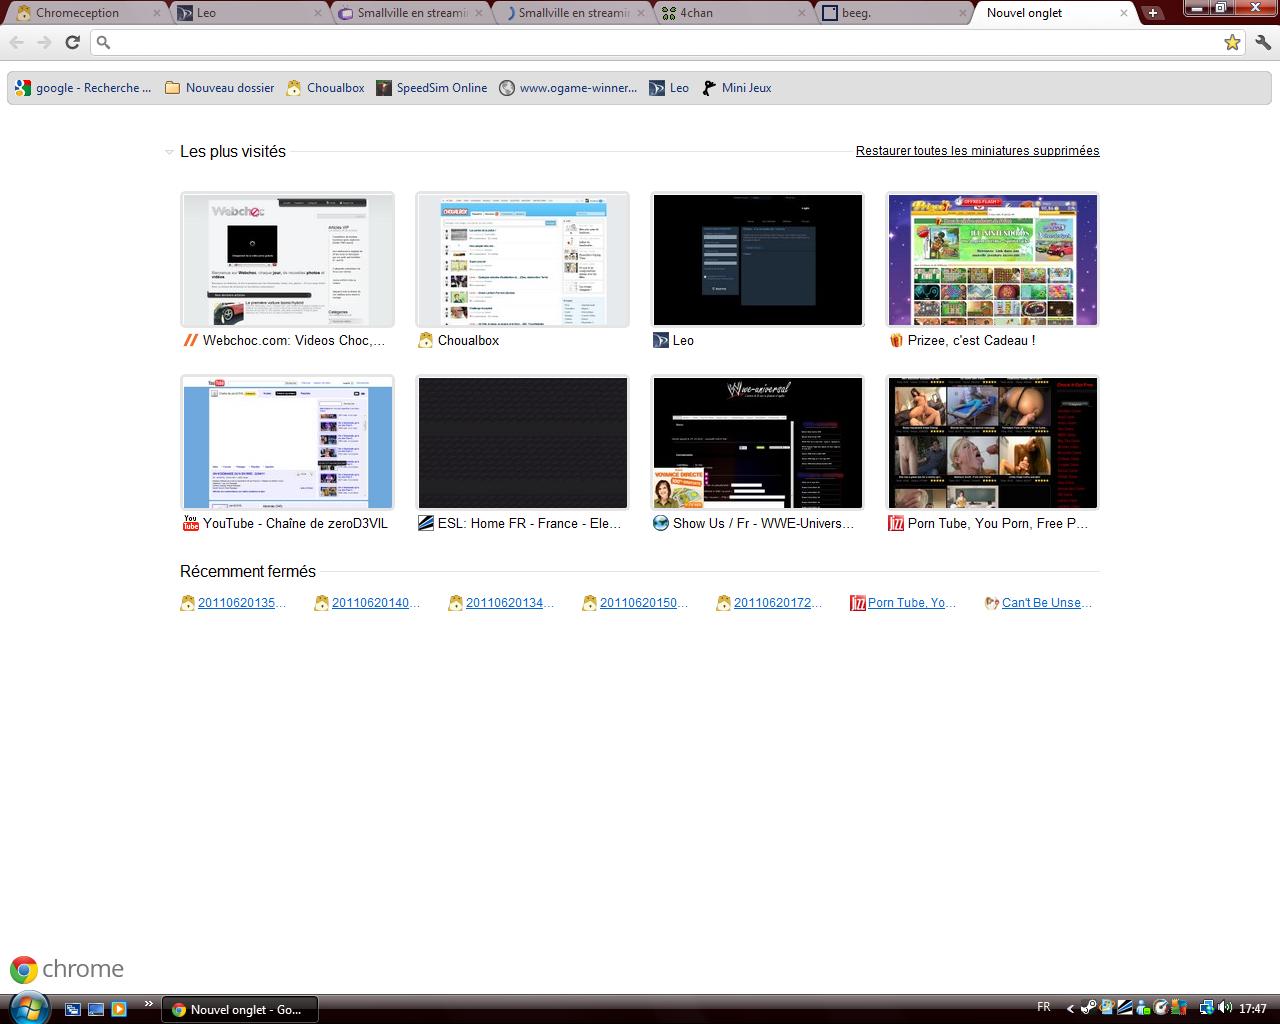Open the YouTube zeroD3VIL channel thumbnail
The image size is (1280, 1024).
click(287, 443)
